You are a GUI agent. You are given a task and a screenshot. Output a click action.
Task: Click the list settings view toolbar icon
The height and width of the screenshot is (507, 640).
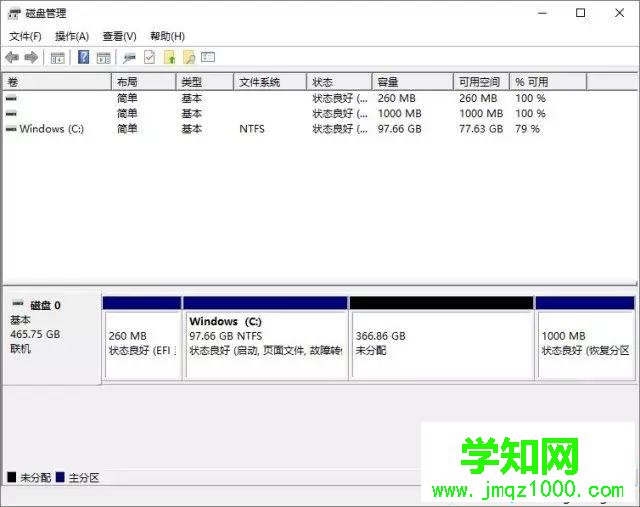(x=208, y=57)
